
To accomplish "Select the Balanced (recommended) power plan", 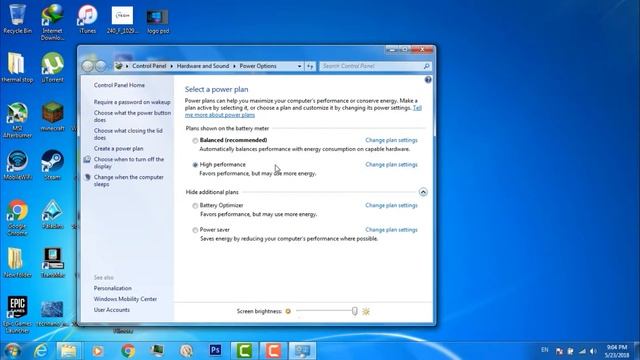I will (x=195, y=140).
